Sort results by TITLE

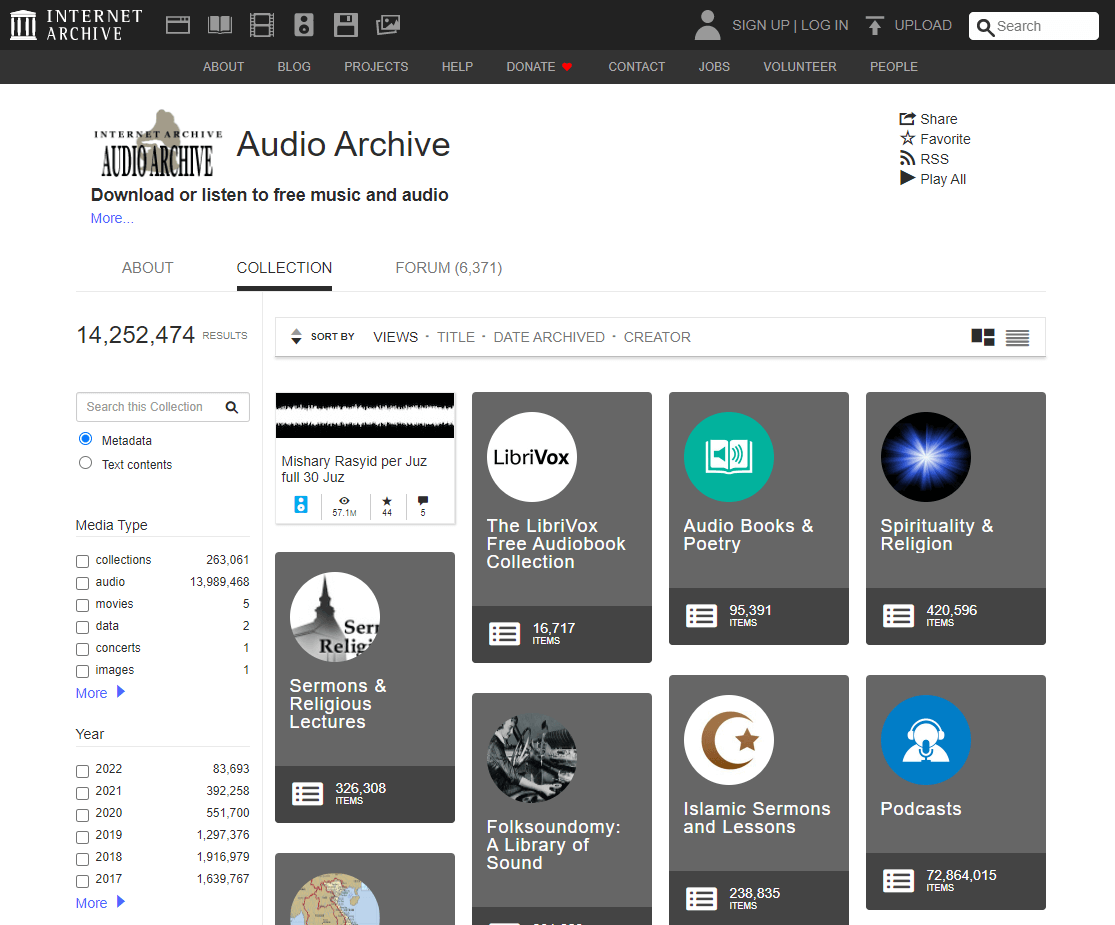pyautogui.click(x=456, y=337)
